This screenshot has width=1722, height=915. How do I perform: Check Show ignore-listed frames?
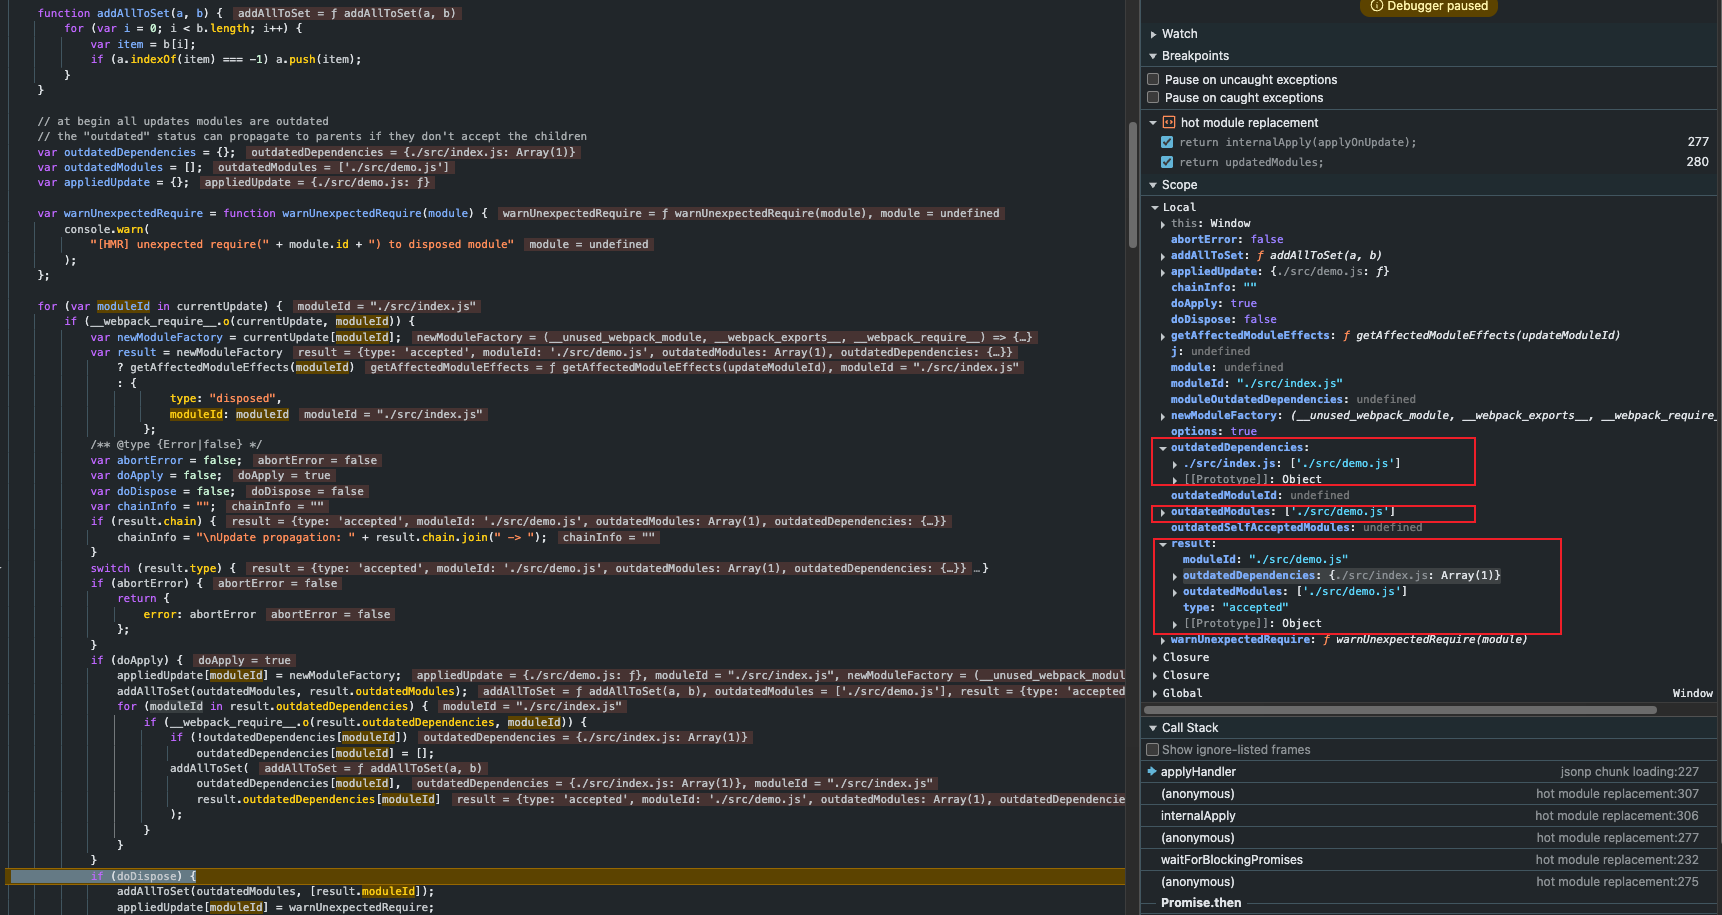(x=1153, y=750)
